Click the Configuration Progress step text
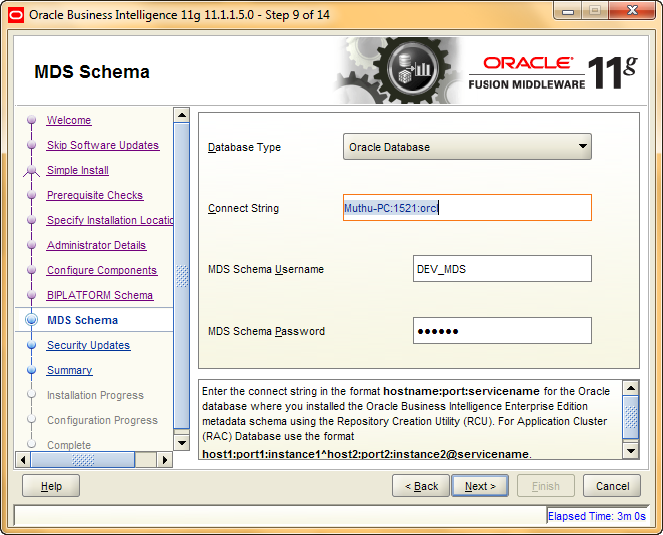 pos(102,420)
